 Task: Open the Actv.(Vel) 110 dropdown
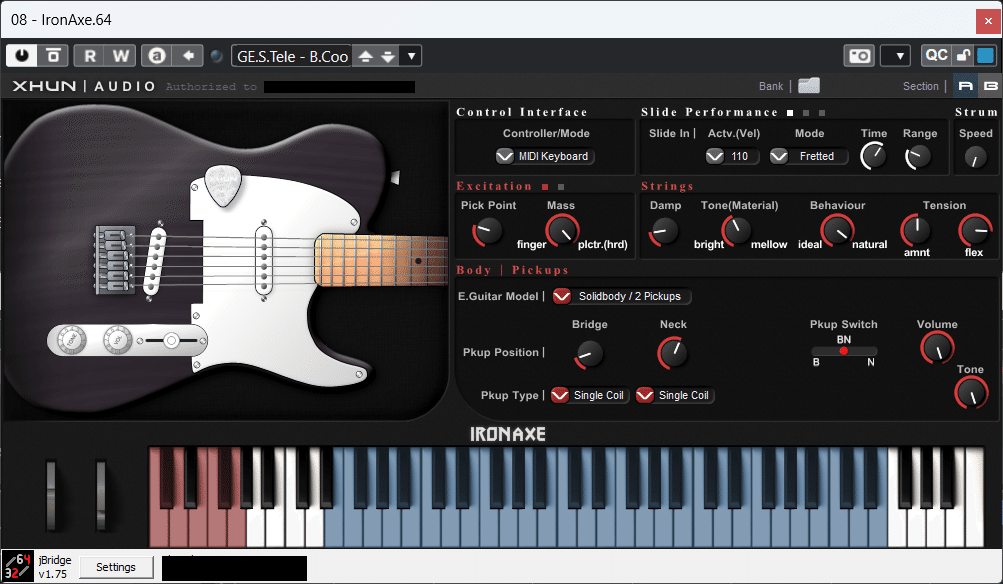tap(732, 156)
